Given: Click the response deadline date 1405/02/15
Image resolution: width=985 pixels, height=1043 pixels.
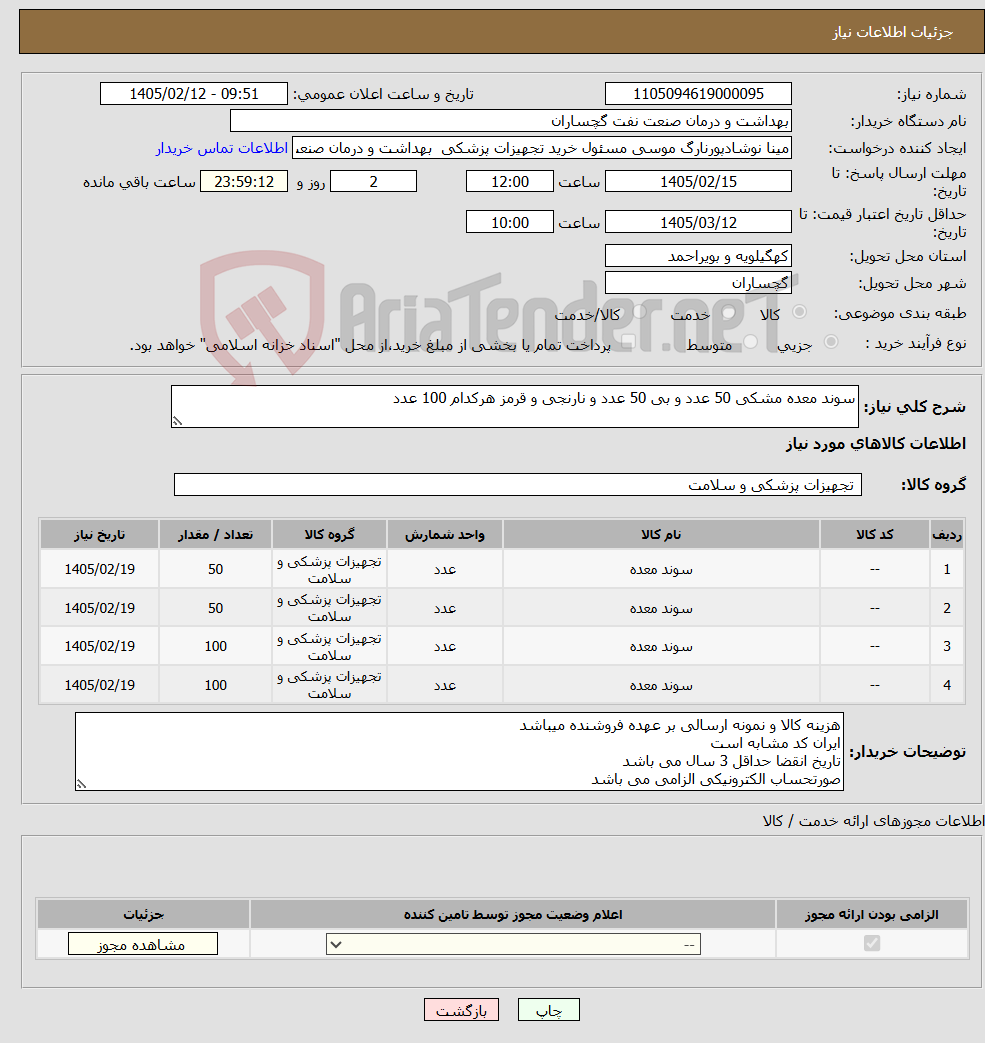Looking at the screenshot, I should [698, 182].
